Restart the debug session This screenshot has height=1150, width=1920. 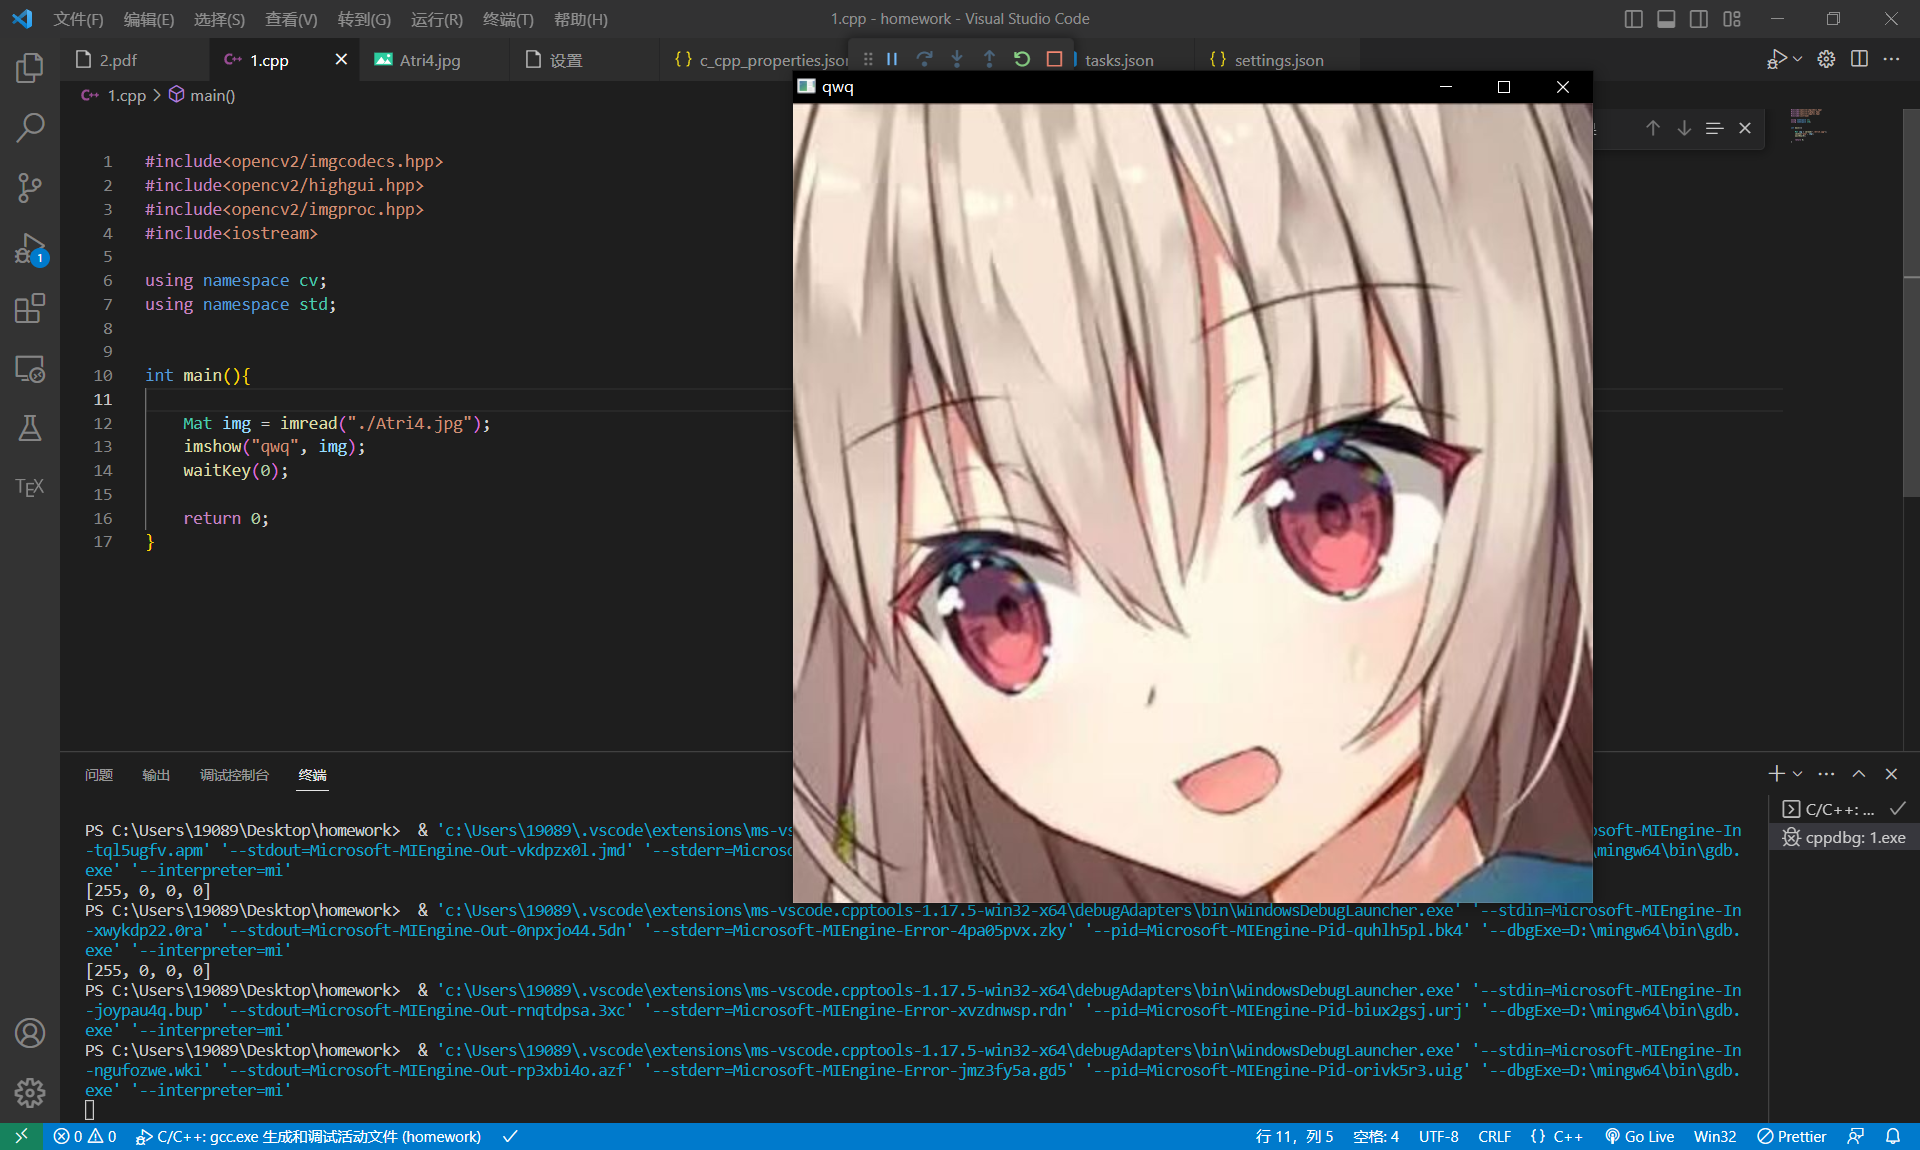[x=1021, y=59]
